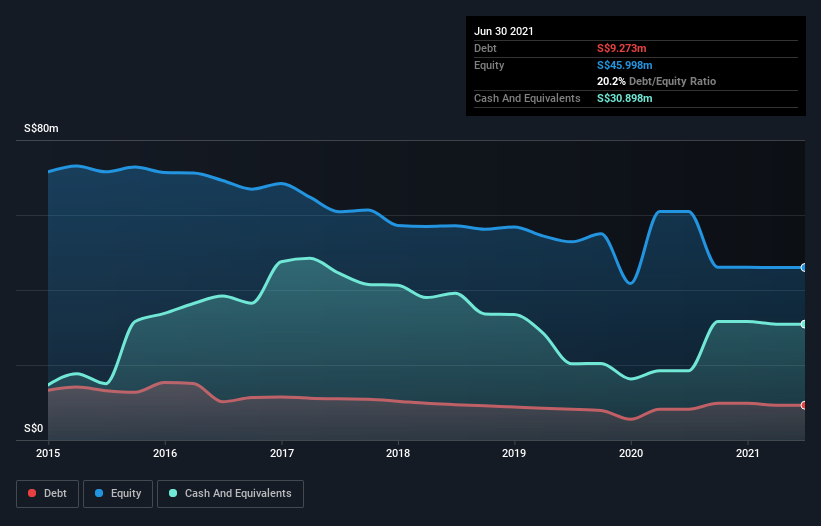This screenshot has width=821, height=526.
Task: Select the 2021 x-axis label
Action: [x=748, y=453]
